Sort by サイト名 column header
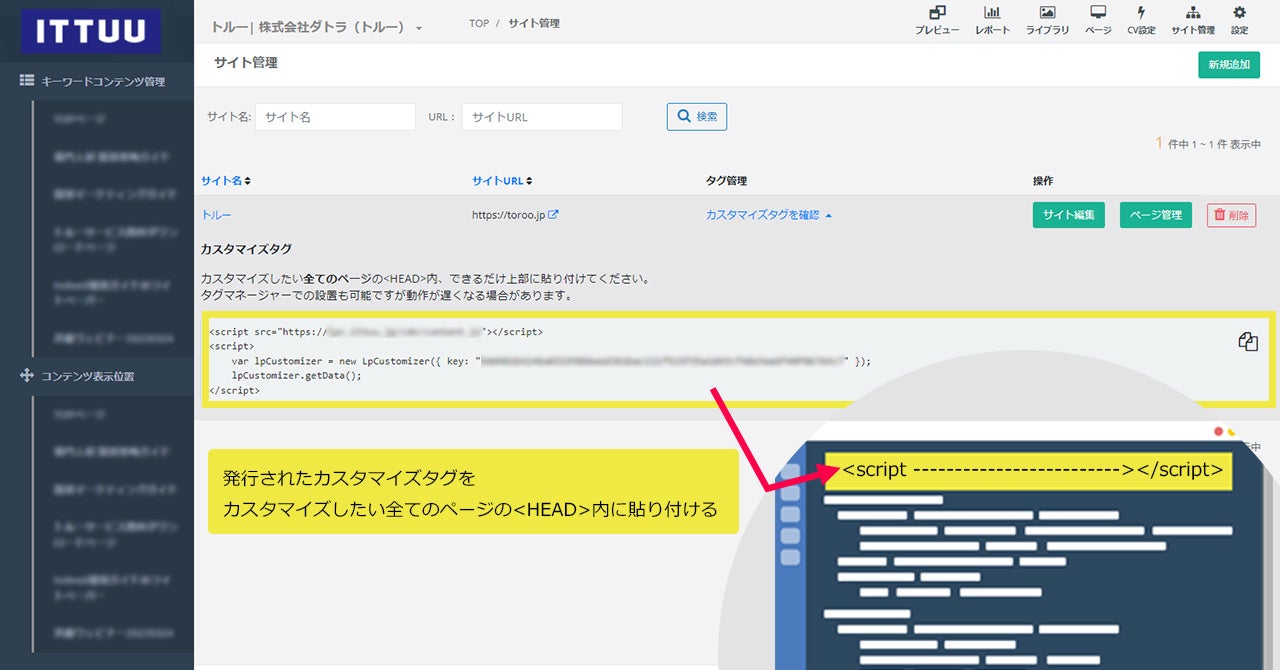 pos(226,181)
